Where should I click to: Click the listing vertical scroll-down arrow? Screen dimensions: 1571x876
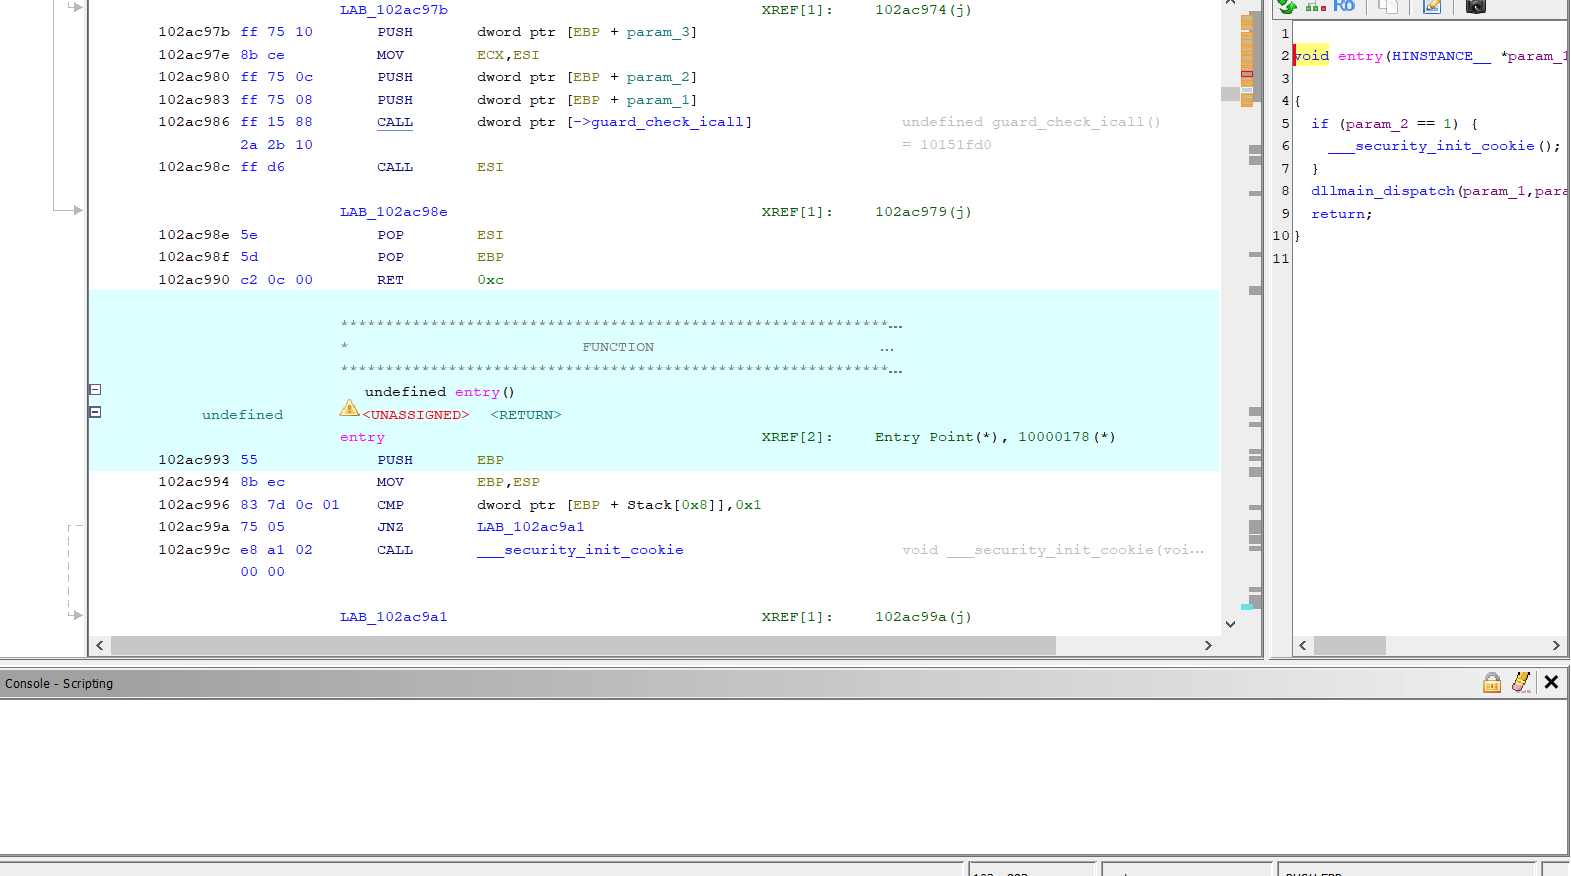1230,624
